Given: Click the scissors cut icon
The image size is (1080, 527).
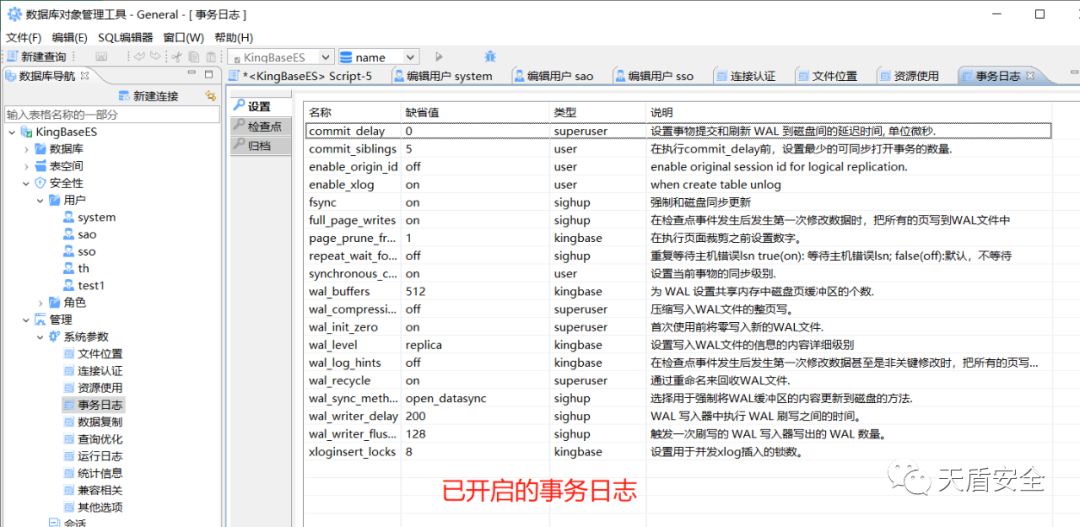Looking at the screenshot, I should click(x=177, y=57).
